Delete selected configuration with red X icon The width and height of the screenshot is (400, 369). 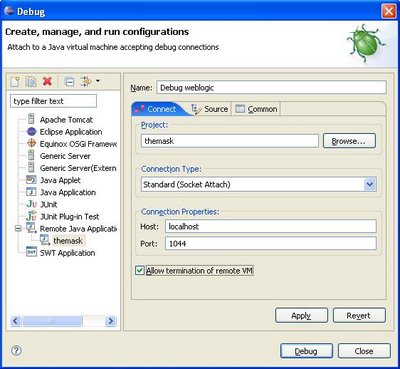[47, 81]
